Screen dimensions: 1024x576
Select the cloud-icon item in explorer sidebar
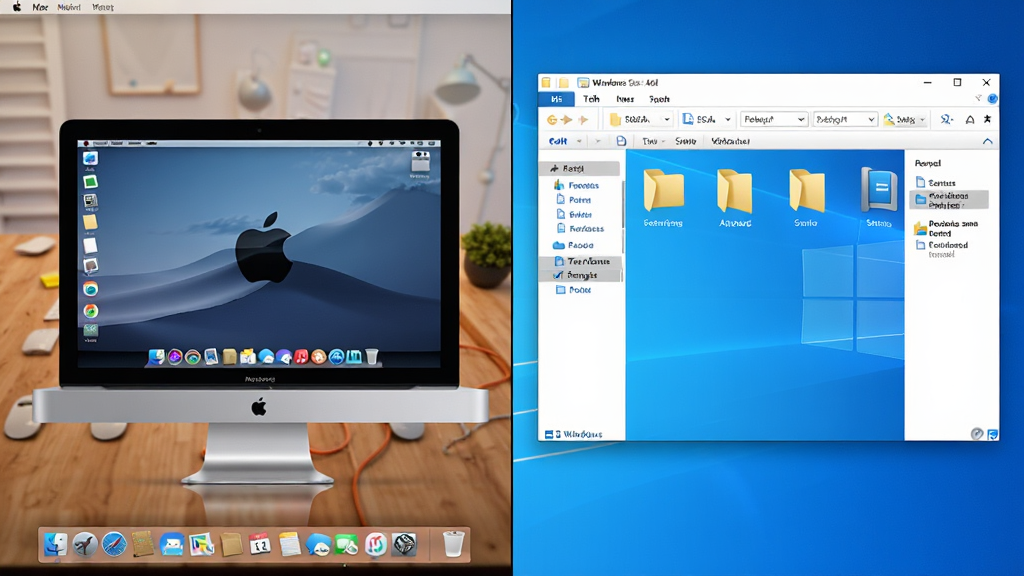pos(573,245)
